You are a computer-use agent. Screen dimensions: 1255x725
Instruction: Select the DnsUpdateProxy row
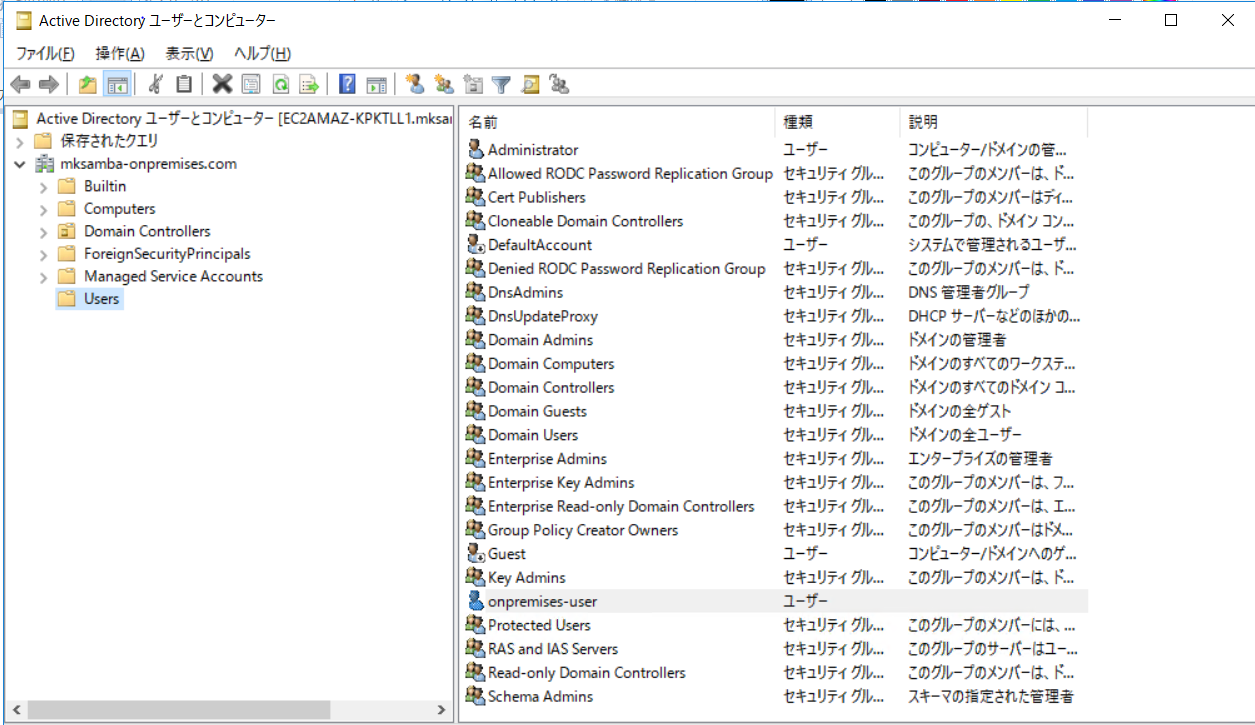pos(774,316)
